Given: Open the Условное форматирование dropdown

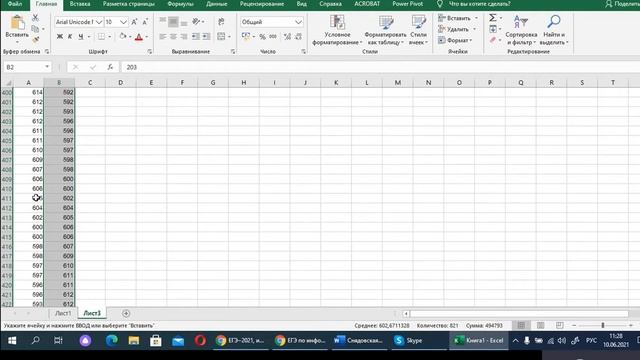Looking at the screenshot, I should [x=337, y=30].
